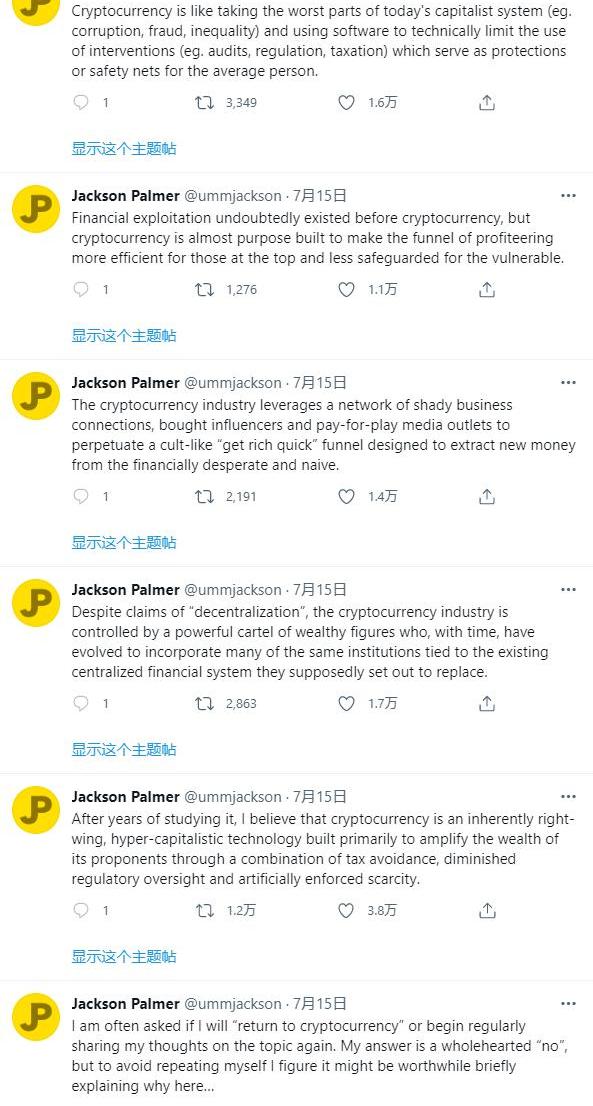Open more options on 'return to cryptocurrency' tweet
Image resolution: width=593 pixels, height=1106 pixels.
(x=568, y=1003)
